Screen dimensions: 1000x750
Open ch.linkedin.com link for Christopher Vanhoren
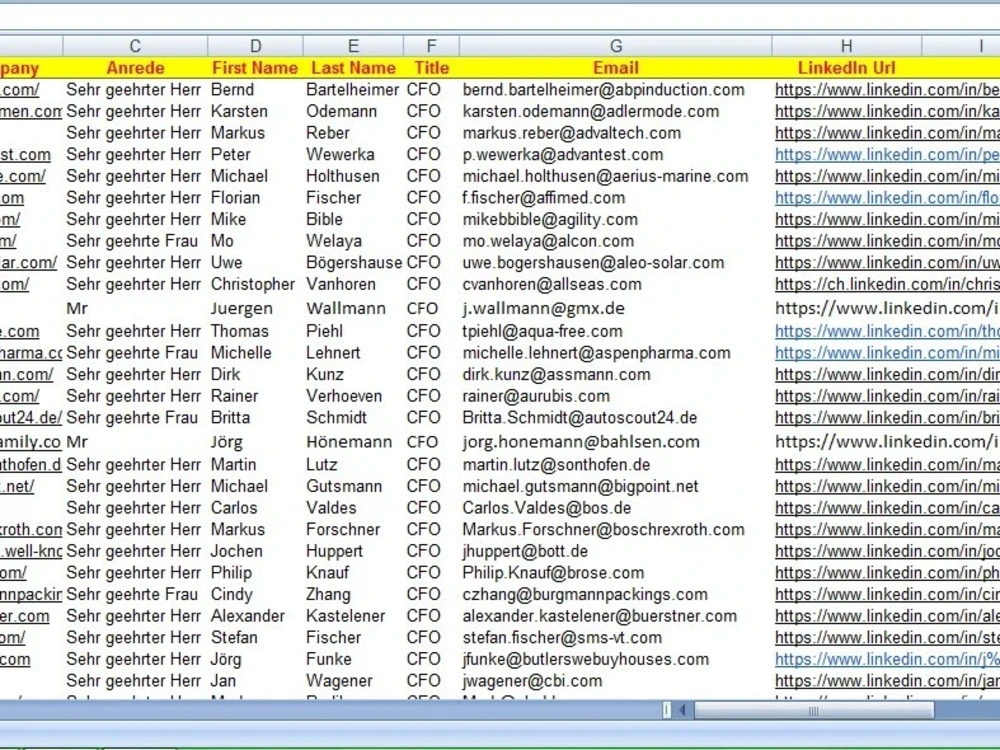coord(887,284)
